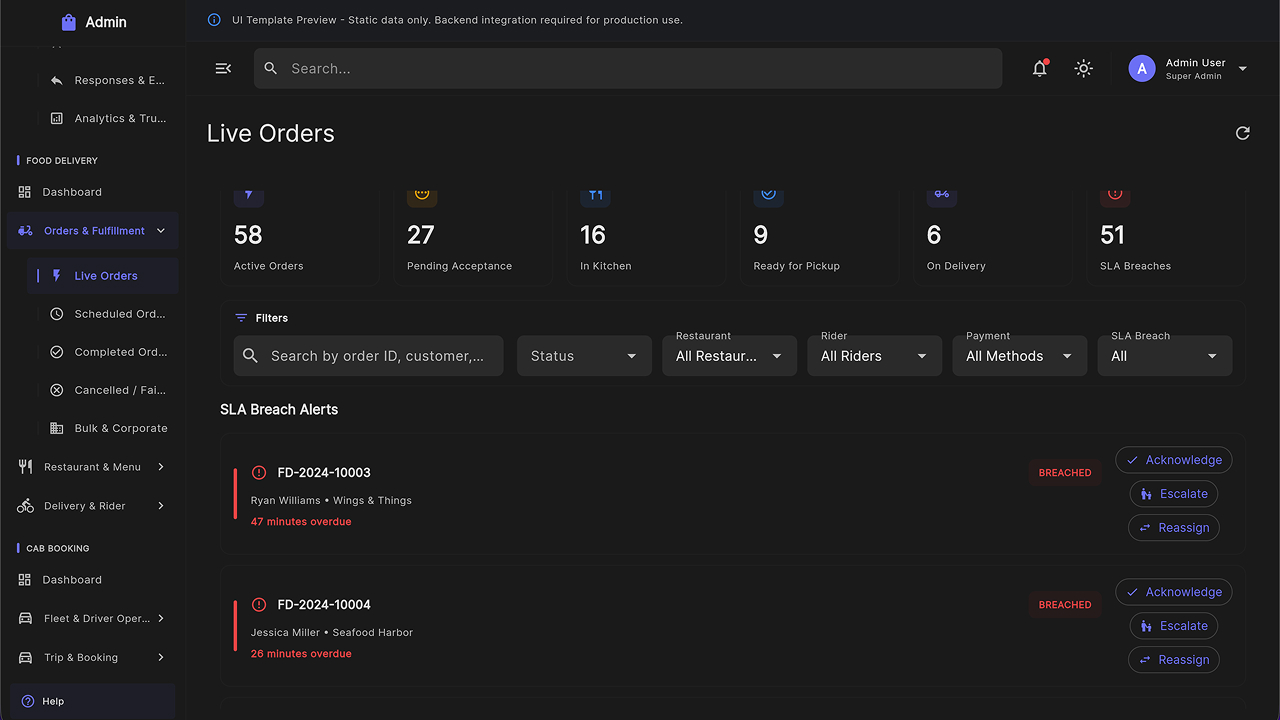Click the Help question mark icon
The image size is (1280, 720).
pos(28,702)
